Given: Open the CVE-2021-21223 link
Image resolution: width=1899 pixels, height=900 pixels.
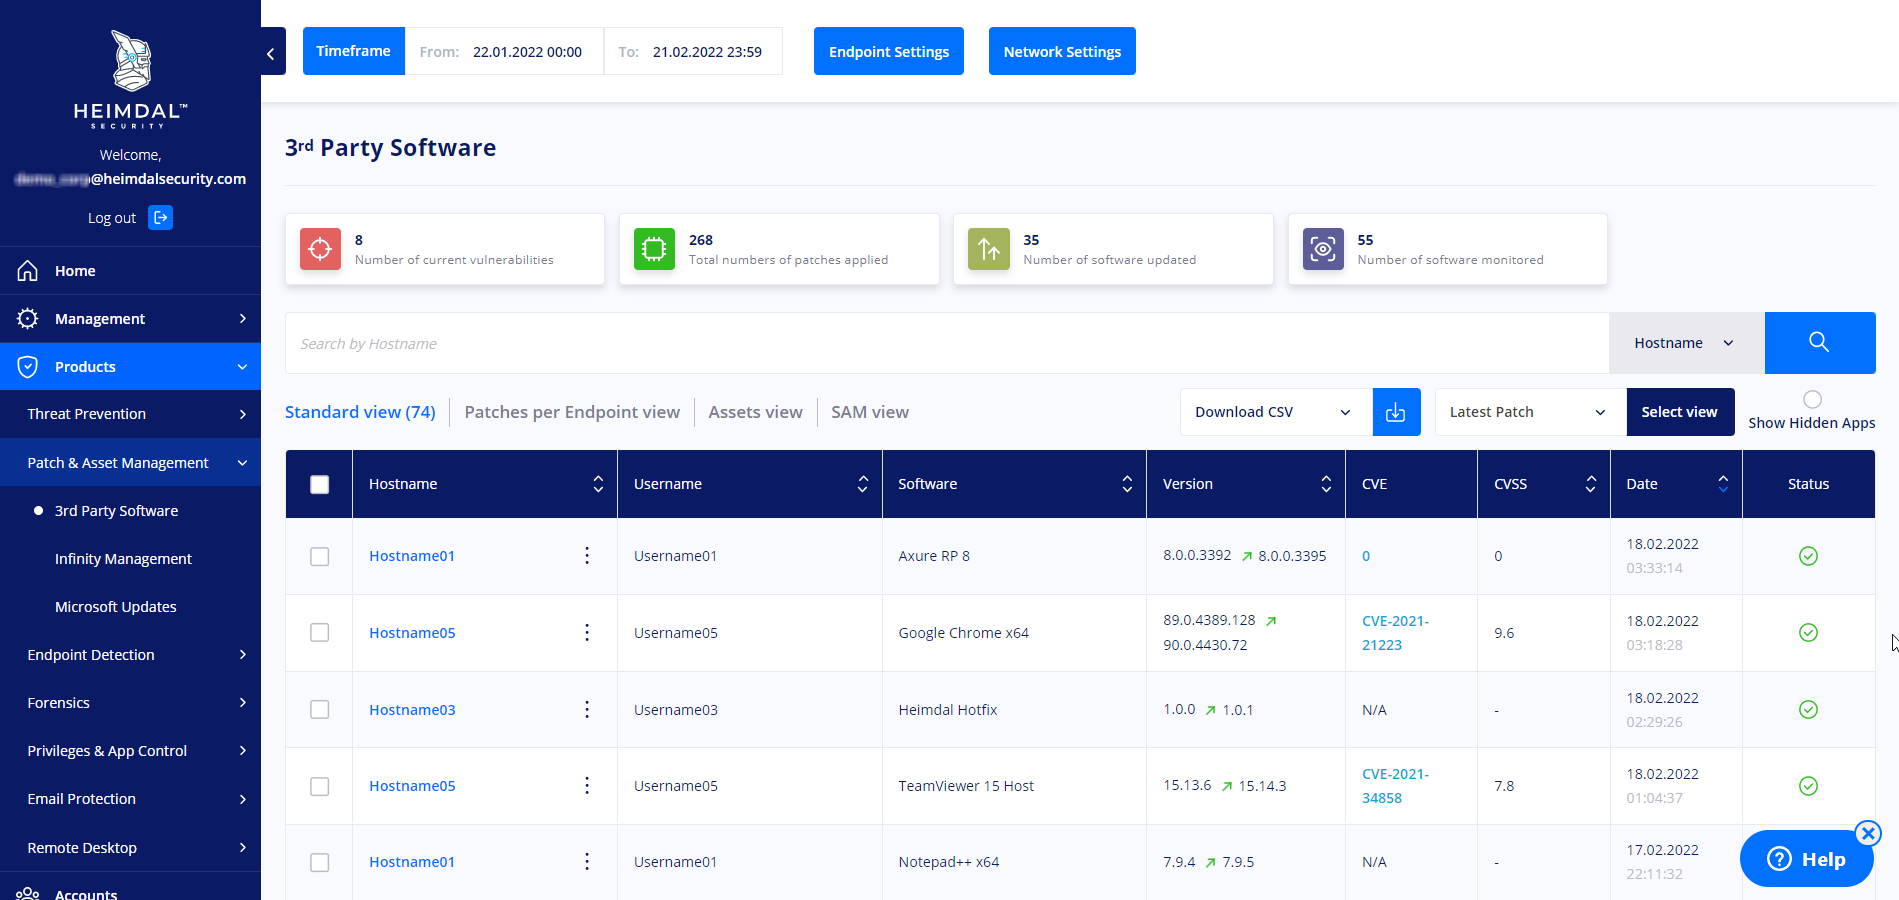Looking at the screenshot, I should pyautogui.click(x=1395, y=632).
